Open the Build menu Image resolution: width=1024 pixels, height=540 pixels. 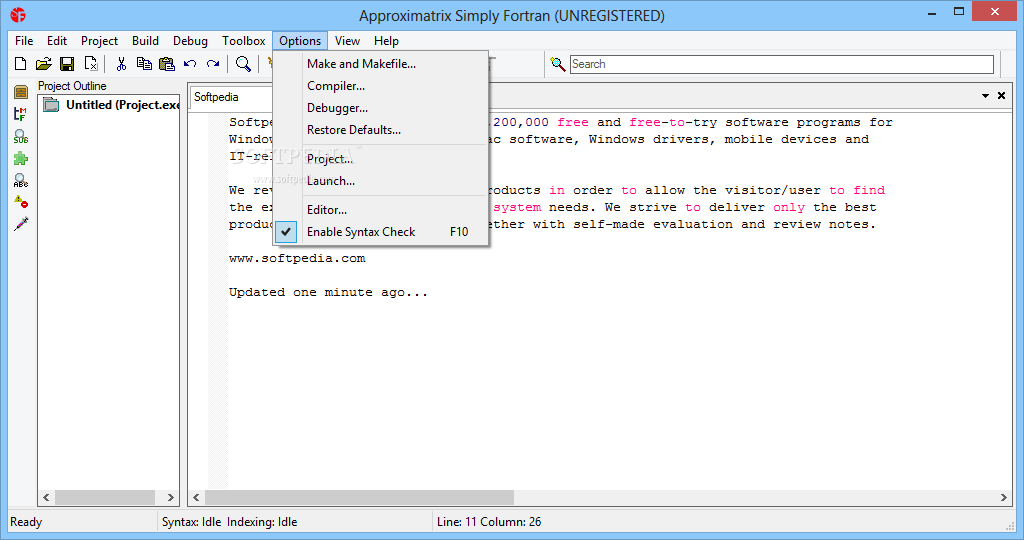pyautogui.click(x=145, y=40)
